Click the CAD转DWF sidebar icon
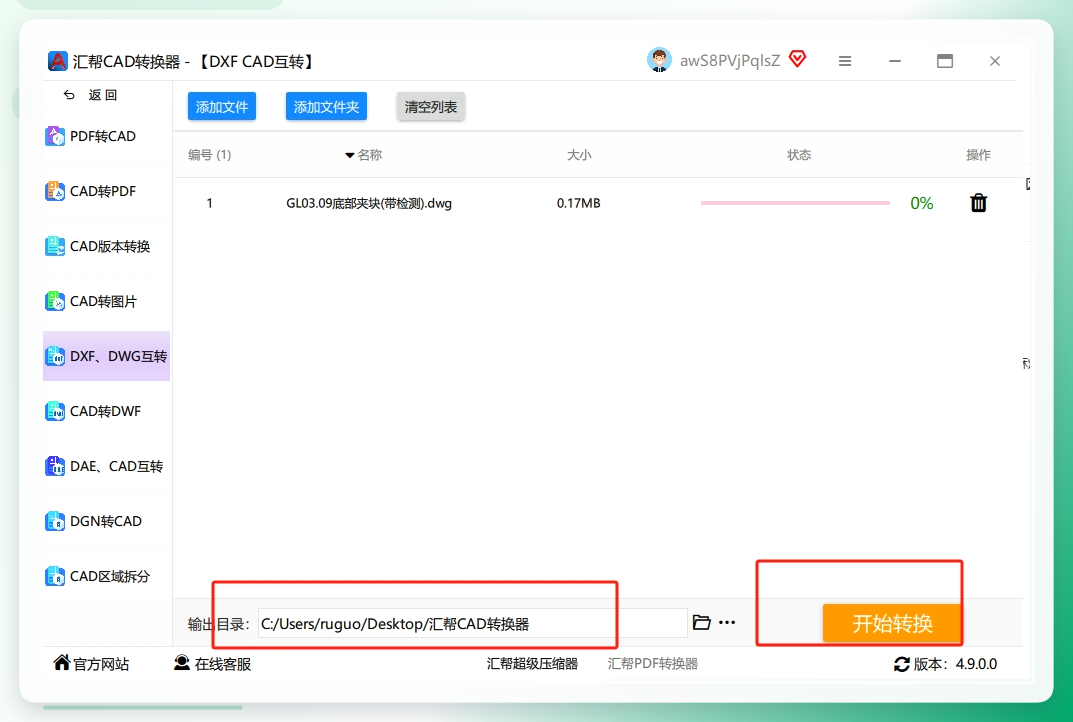The height and width of the screenshot is (722, 1073). 55,411
